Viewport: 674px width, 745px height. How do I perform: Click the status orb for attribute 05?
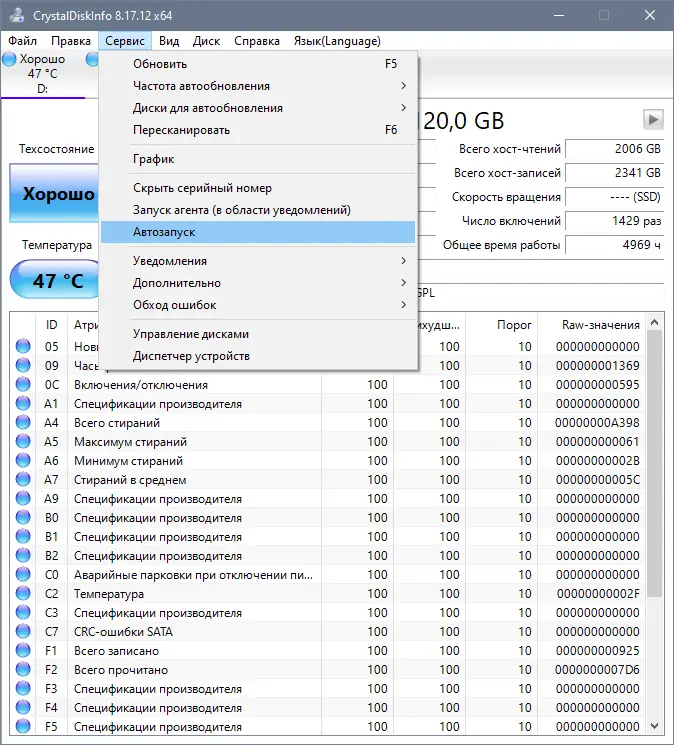[23, 346]
